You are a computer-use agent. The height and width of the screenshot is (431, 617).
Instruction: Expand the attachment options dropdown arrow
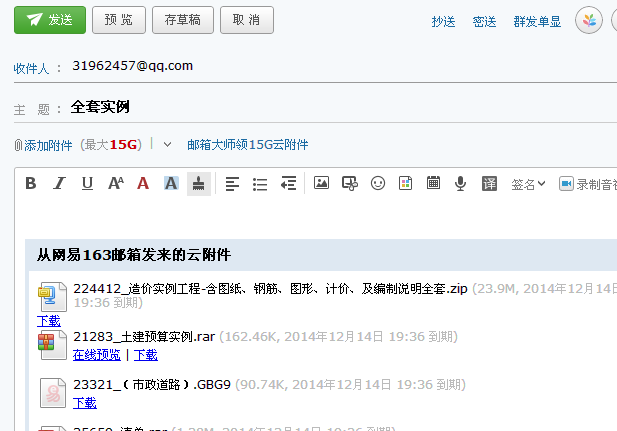(x=167, y=145)
